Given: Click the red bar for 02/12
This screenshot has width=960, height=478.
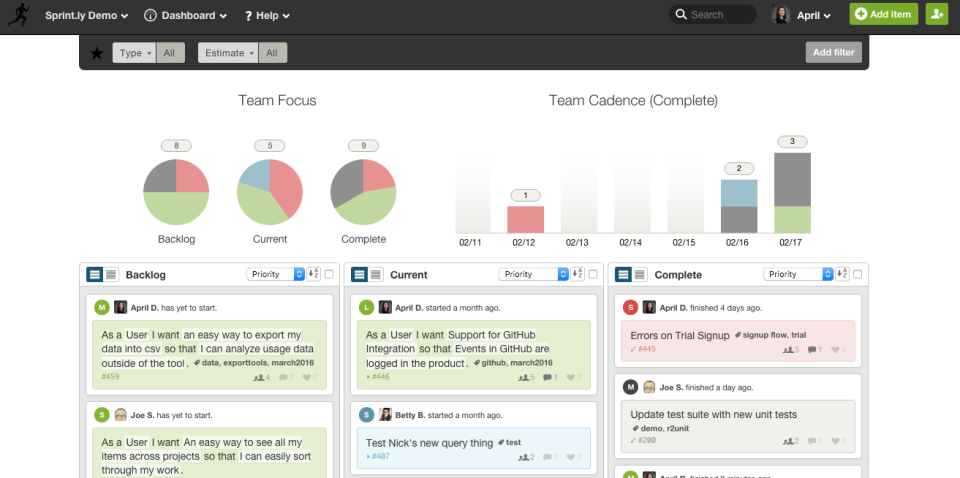Looking at the screenshot, I should [x=525, y=219].
